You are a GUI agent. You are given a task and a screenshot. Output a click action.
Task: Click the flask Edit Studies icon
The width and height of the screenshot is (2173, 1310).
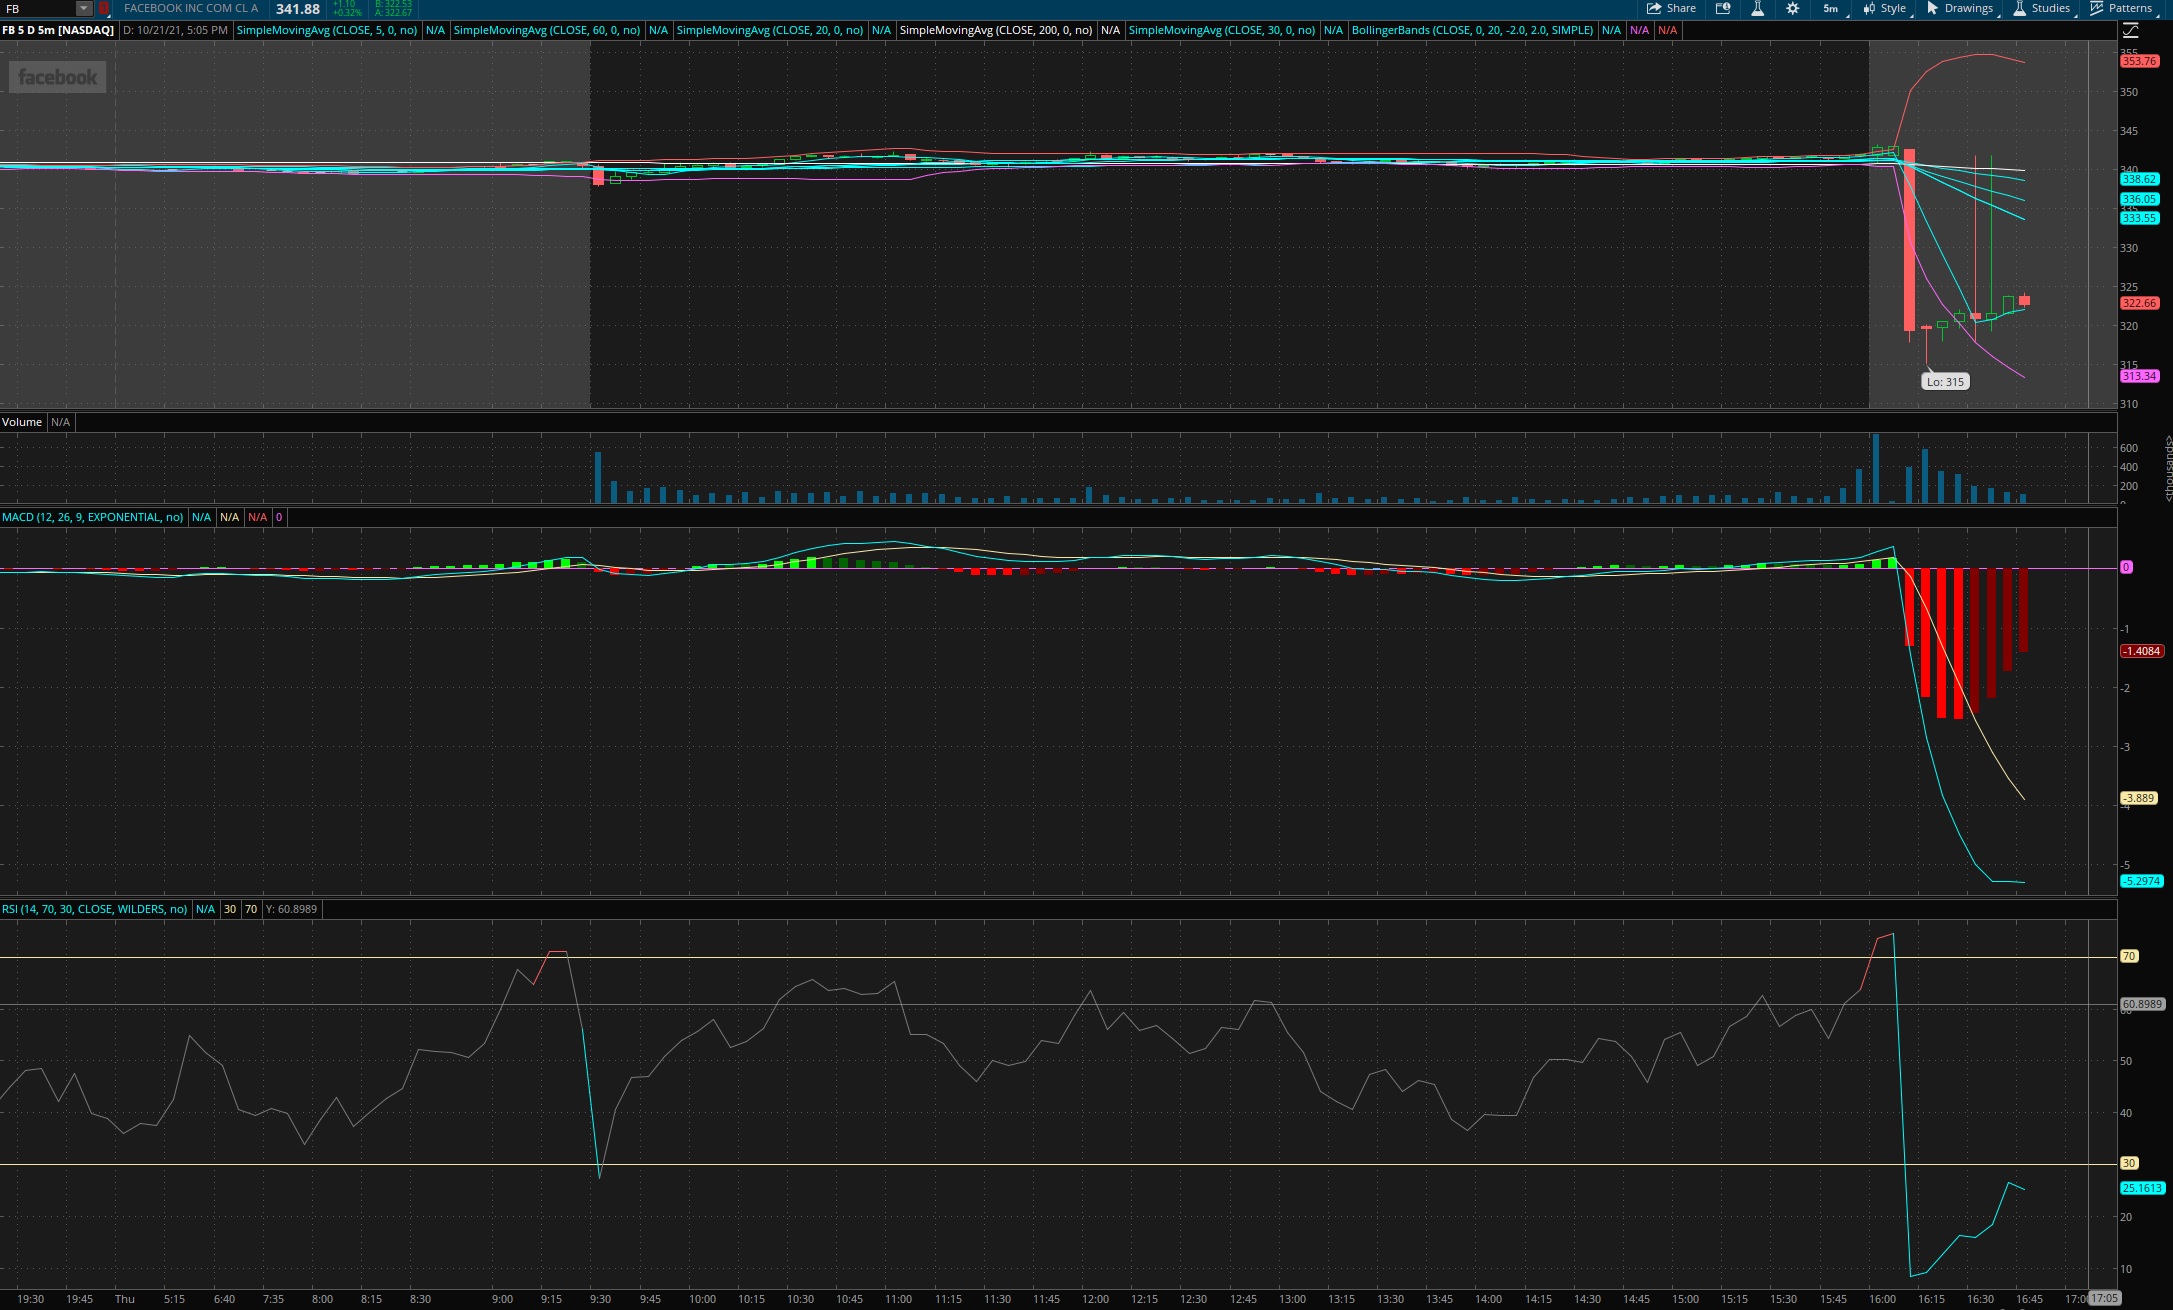point(1757,8)
